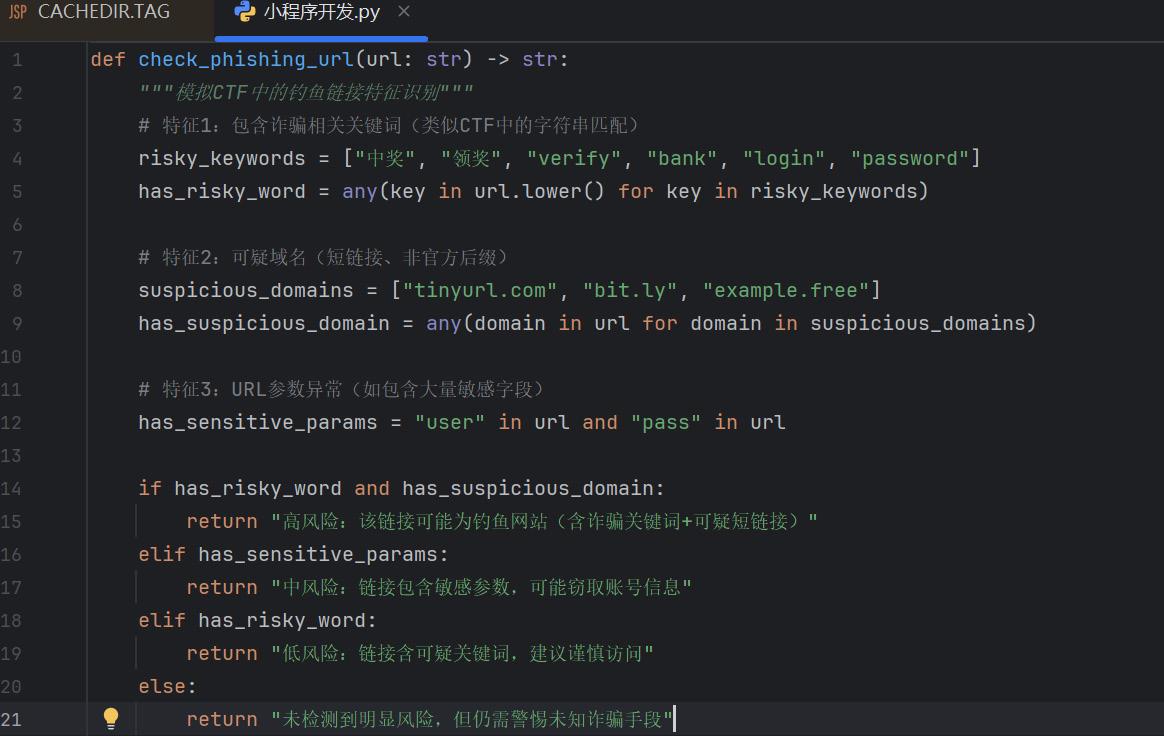Click the Python icon on 小程序开发.py tab
This screenshot has height=736, width=1164.
[x=244, y=12]
